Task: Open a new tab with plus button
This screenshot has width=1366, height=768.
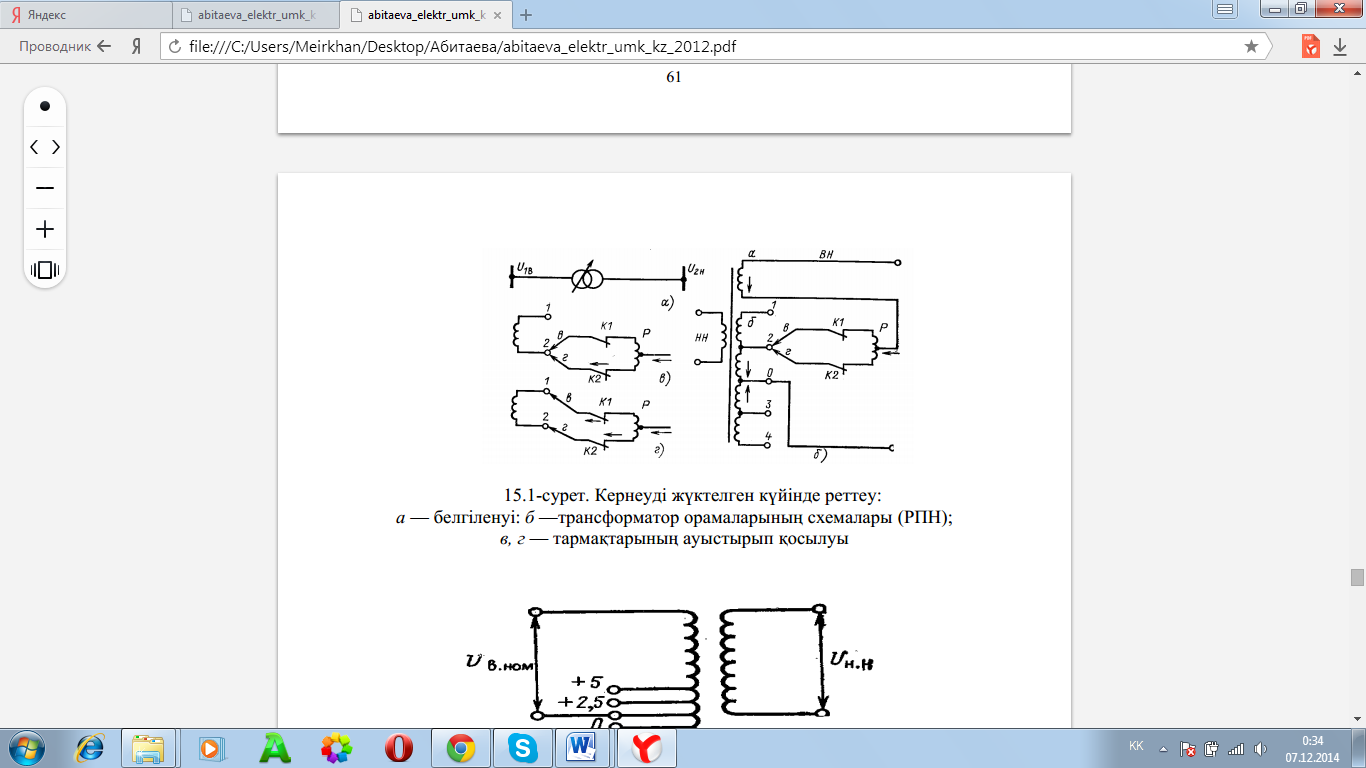Action: tap(526, 15)
